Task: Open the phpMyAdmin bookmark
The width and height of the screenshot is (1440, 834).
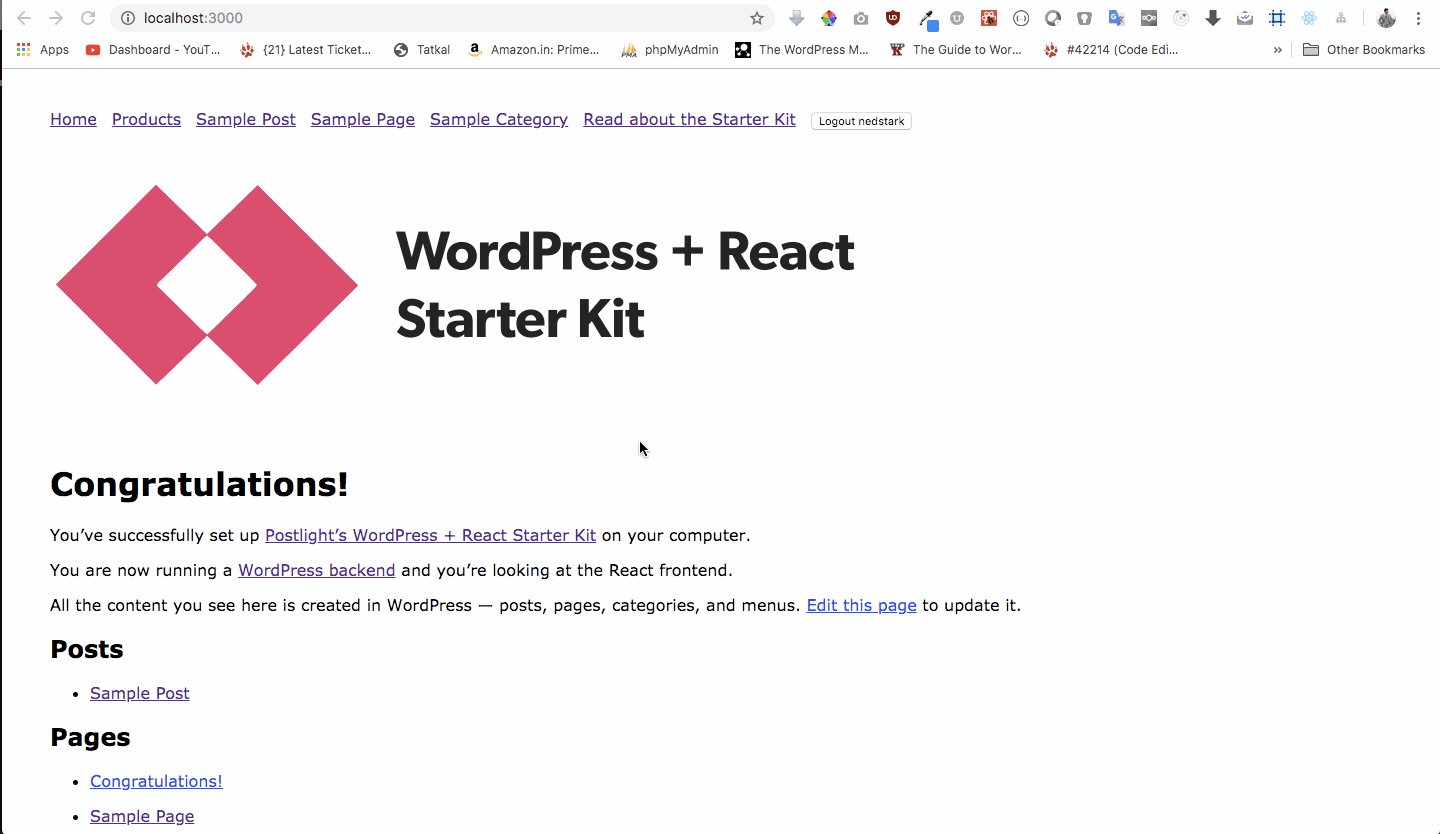Action: tap(670, 49)
